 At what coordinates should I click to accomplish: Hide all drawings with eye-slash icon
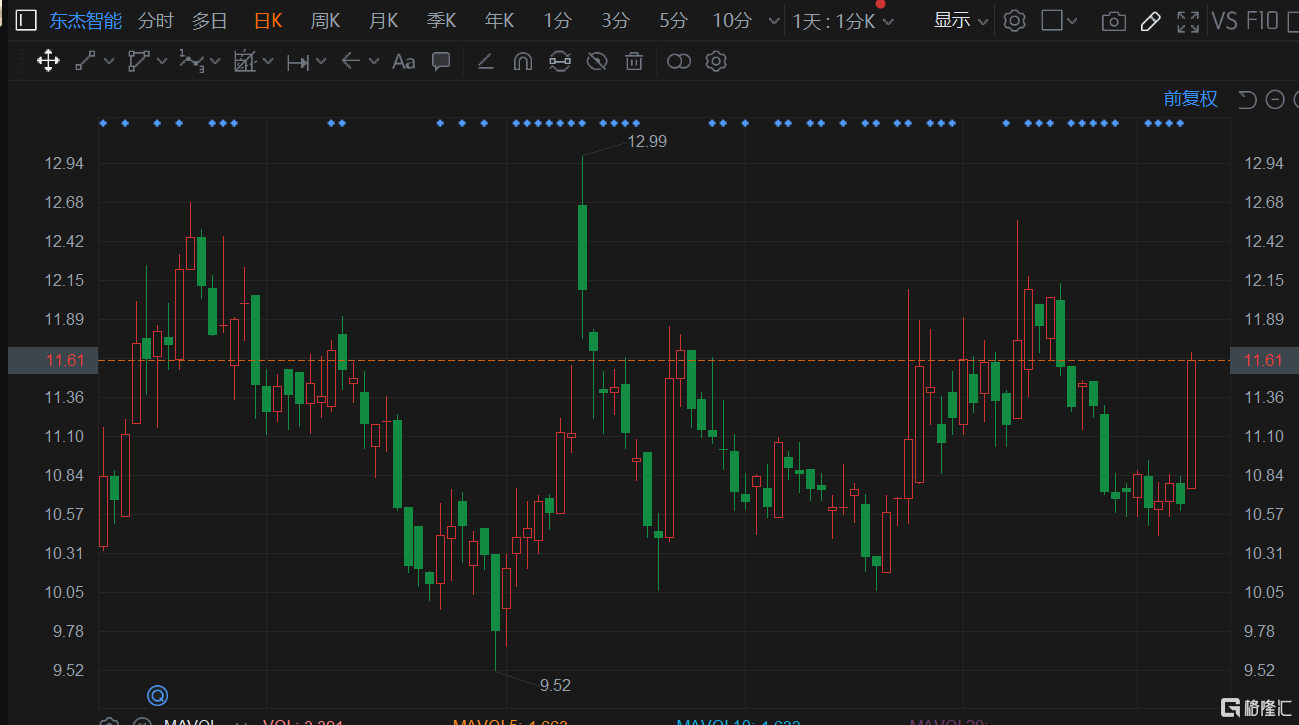[x=597, y=62]
